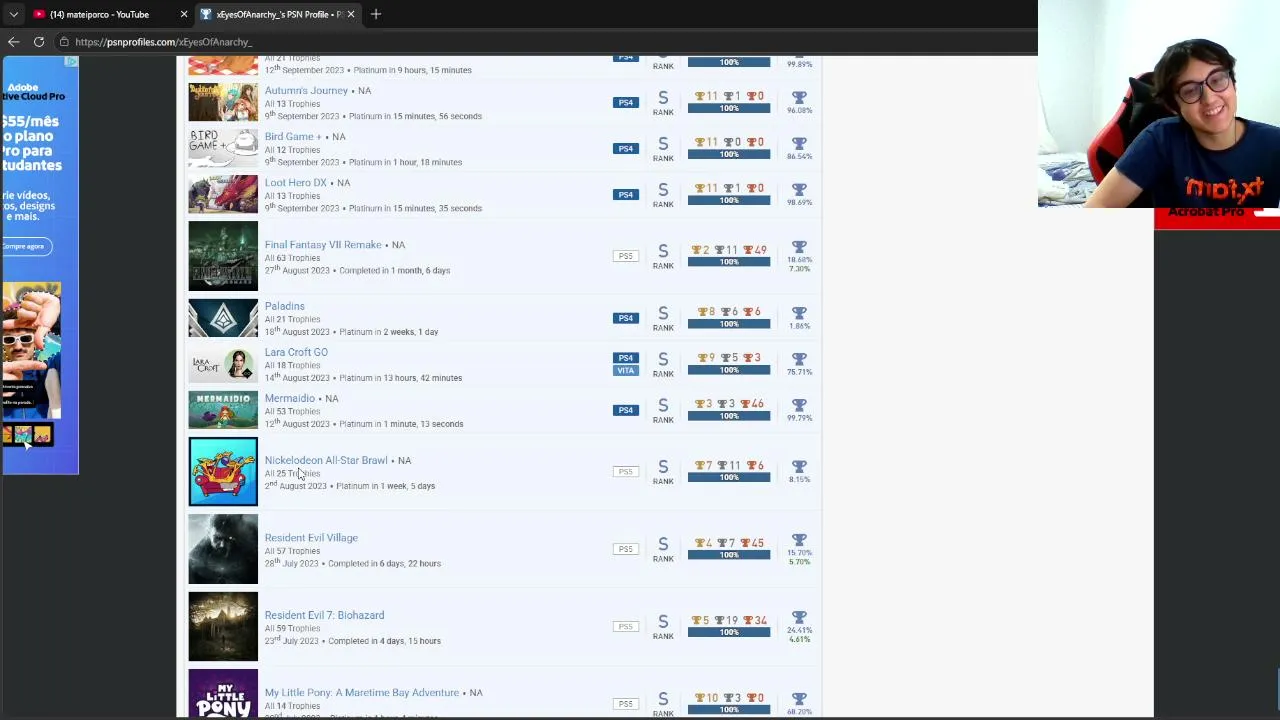Click the S rank badge on Resident Evil Village row
The image size is (1280, 720).
pyautogui.click(x=663, y=549)
